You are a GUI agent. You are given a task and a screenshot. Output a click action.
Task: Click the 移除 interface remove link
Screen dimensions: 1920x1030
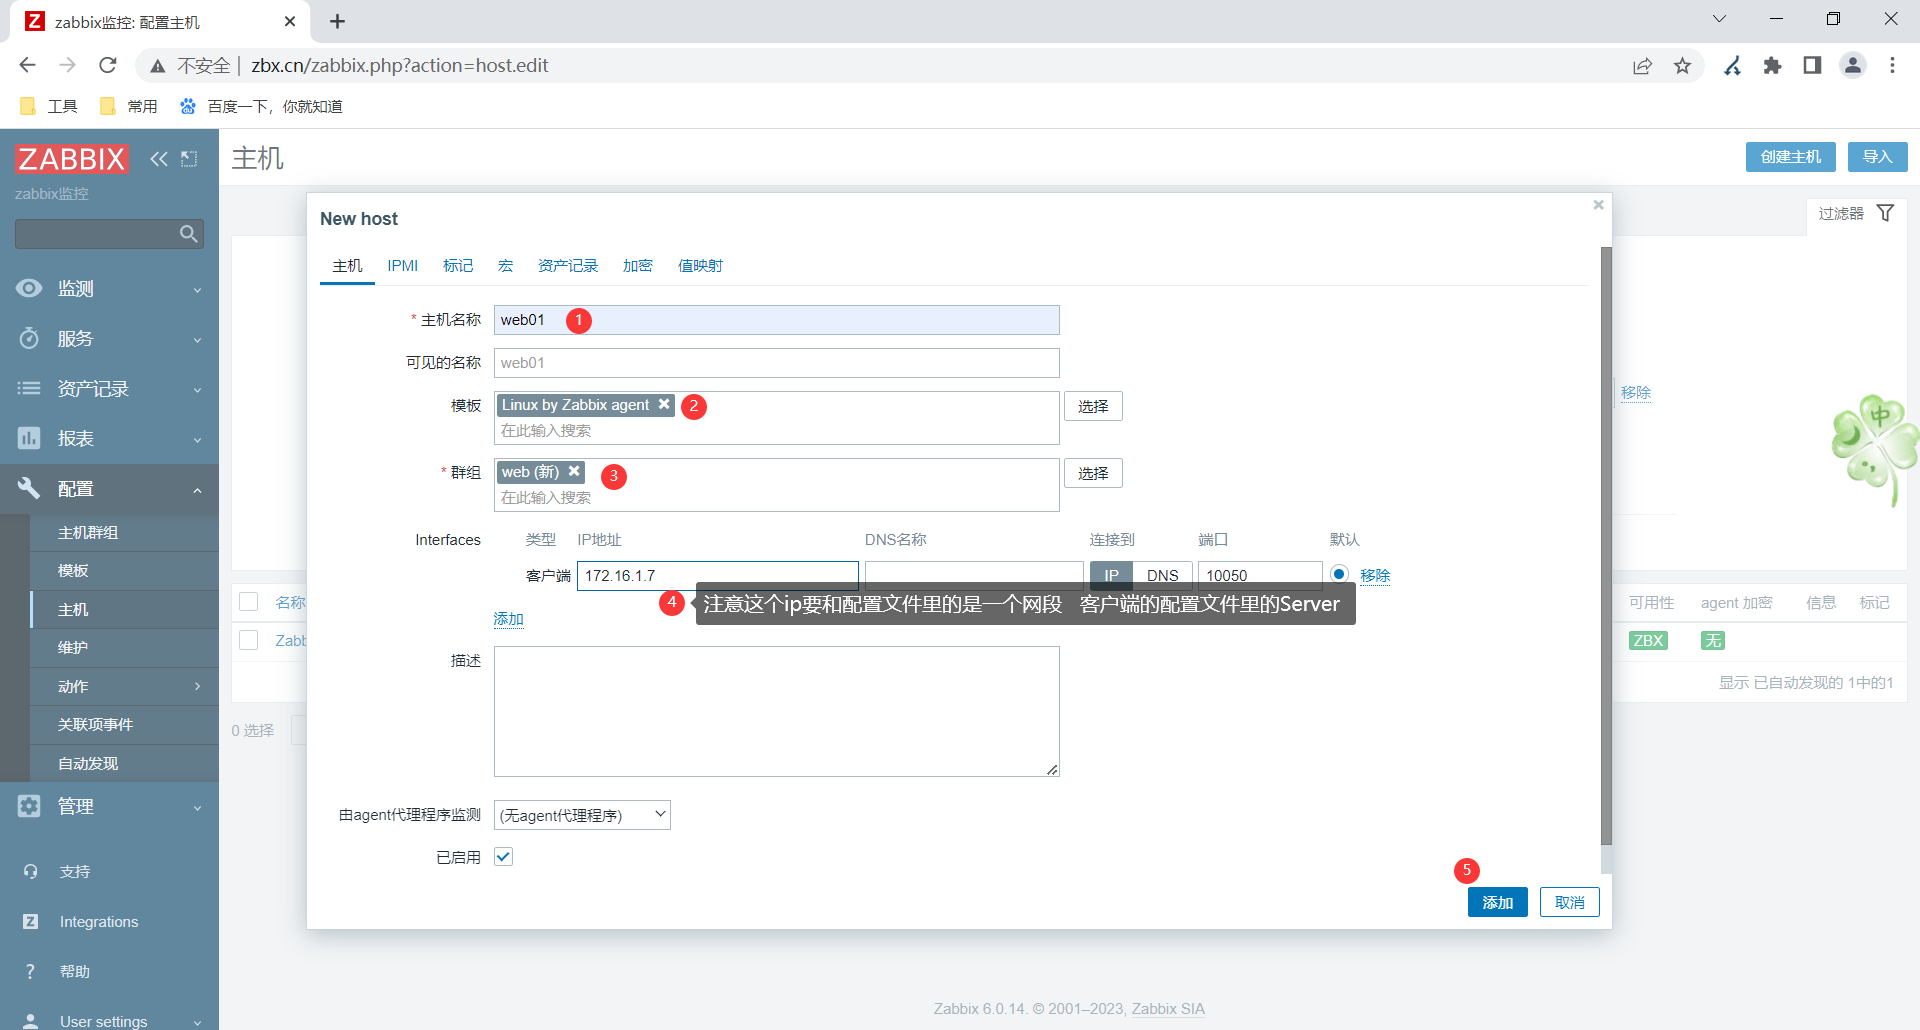[1375, 575]
